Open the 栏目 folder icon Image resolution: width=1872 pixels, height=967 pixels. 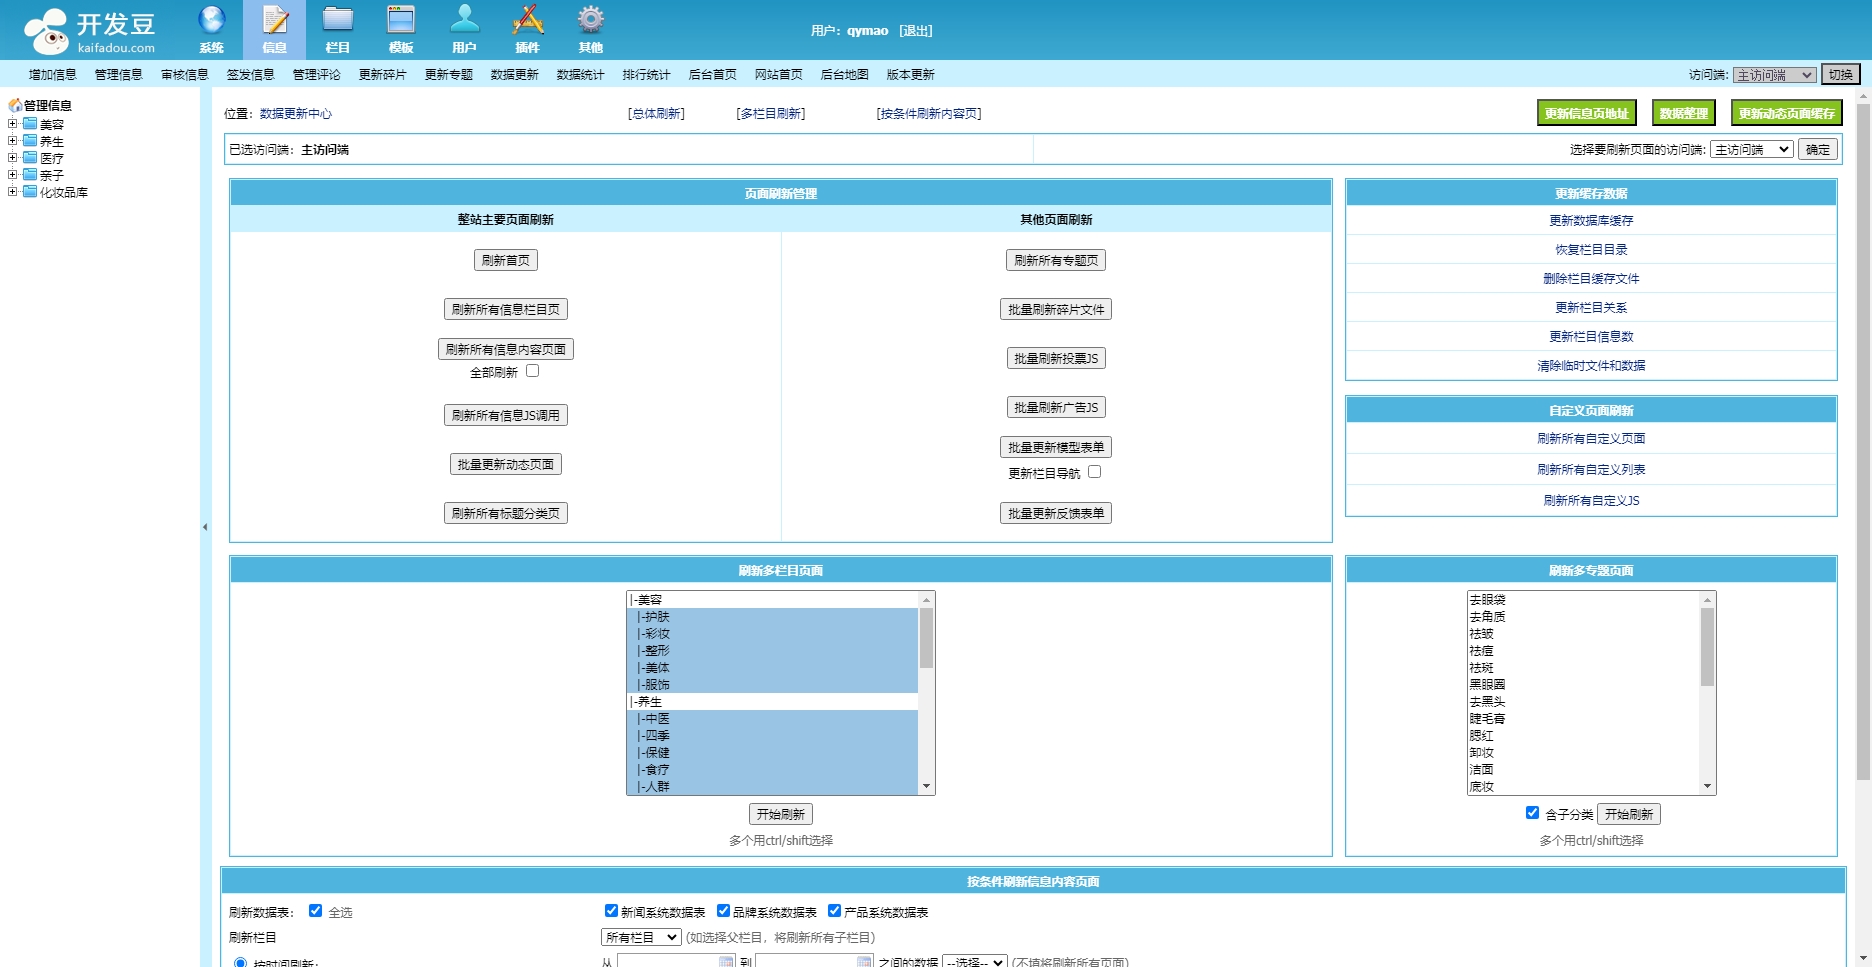pos(338,21)
